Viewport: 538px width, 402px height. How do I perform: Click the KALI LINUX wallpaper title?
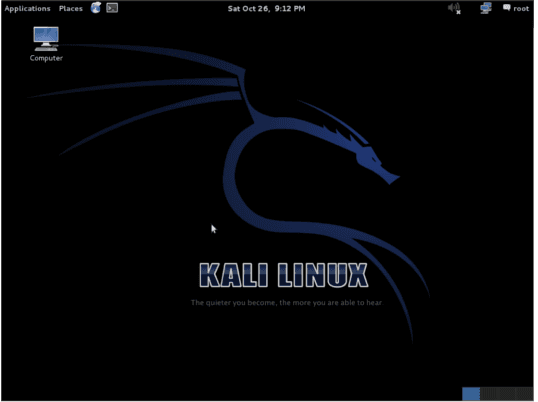(x=284, y=275)
